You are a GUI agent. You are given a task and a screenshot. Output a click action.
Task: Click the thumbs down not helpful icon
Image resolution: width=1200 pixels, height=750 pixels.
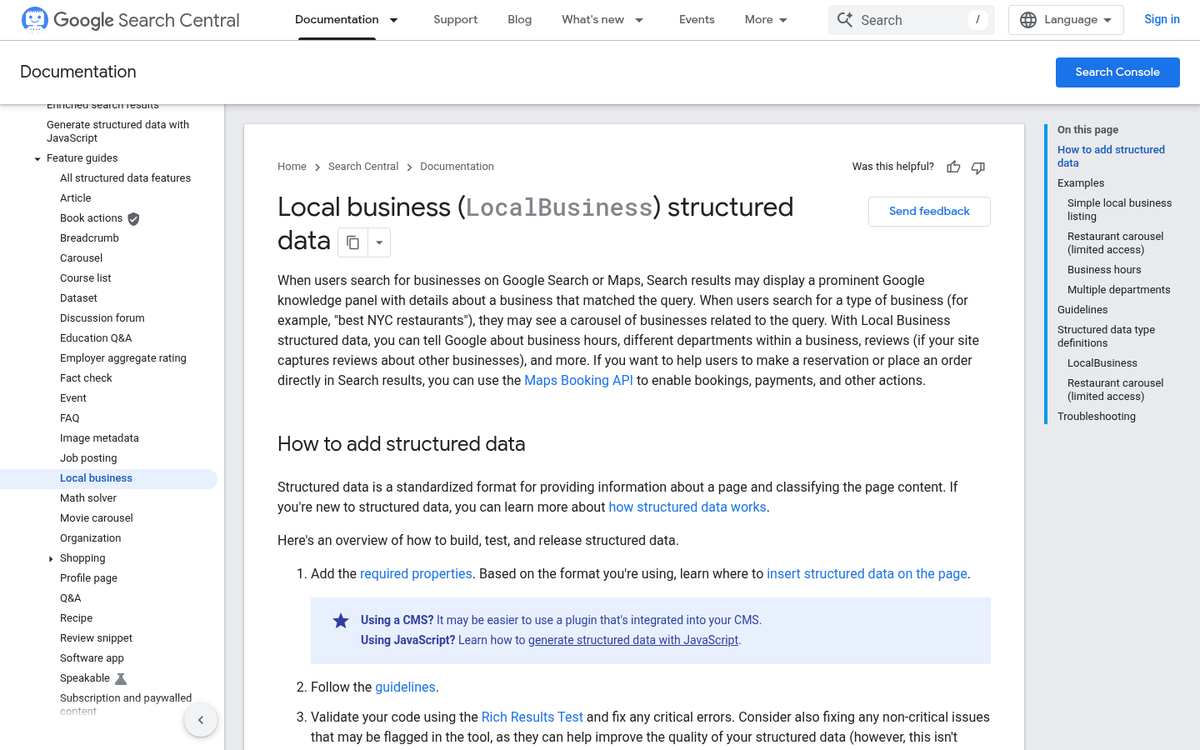978,167
